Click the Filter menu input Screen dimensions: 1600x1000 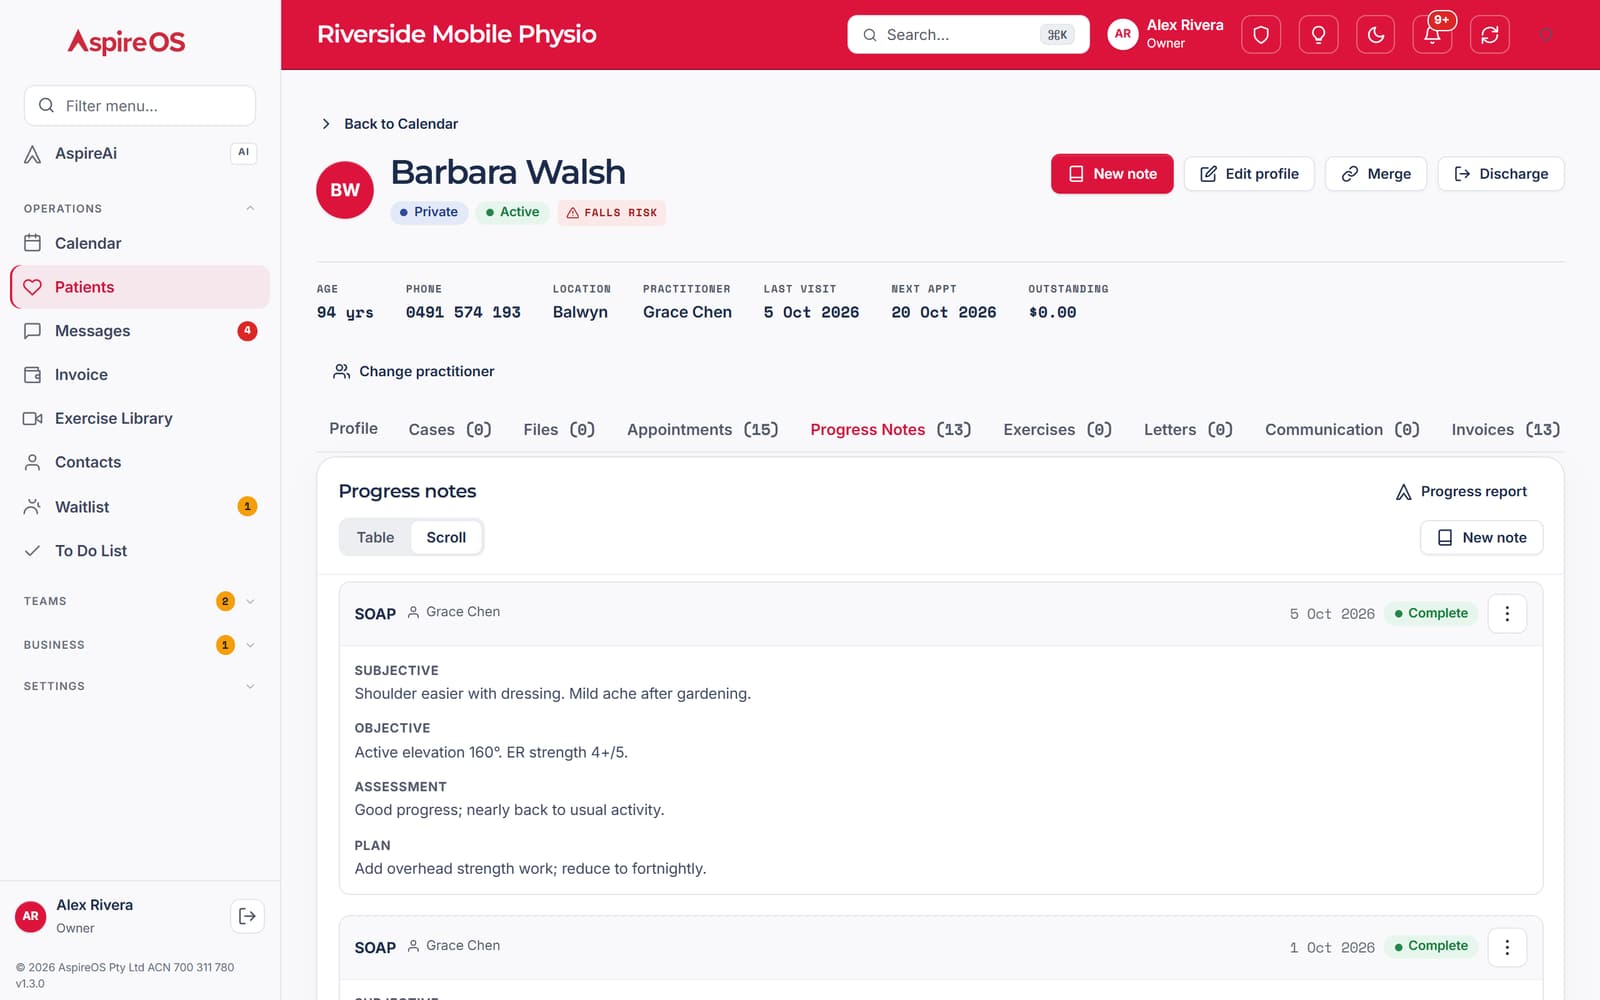coord(140,106)
